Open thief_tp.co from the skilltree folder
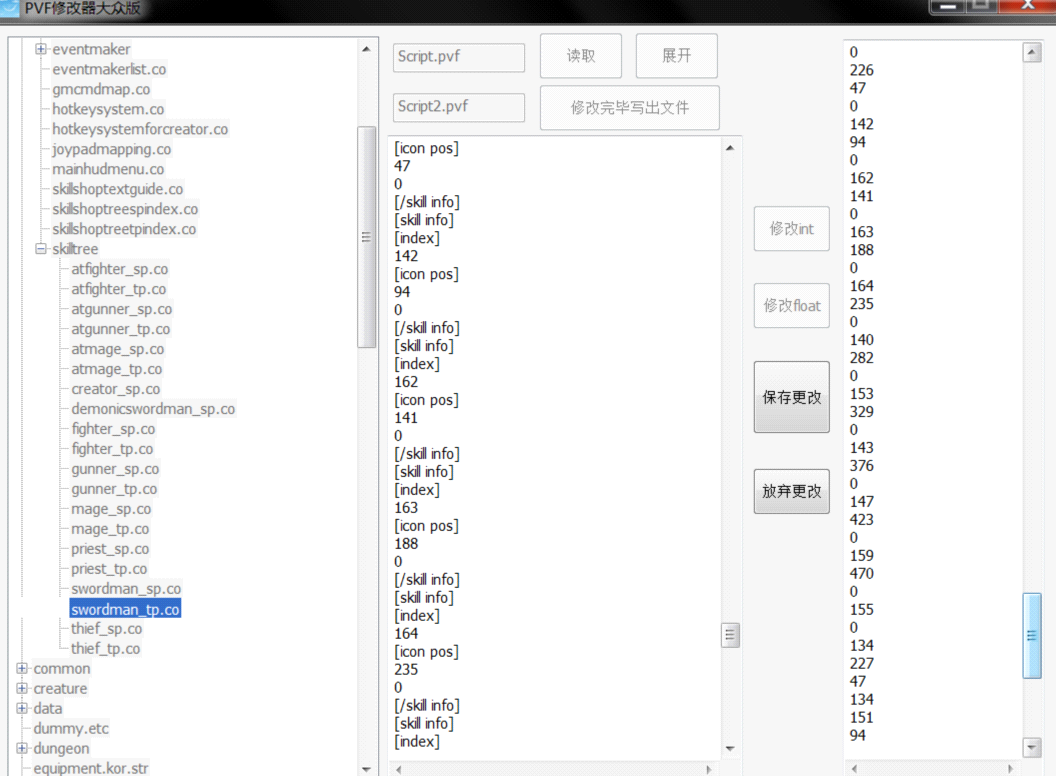The height and width of the screenshot is (776, 1059). tap(105, 649)
